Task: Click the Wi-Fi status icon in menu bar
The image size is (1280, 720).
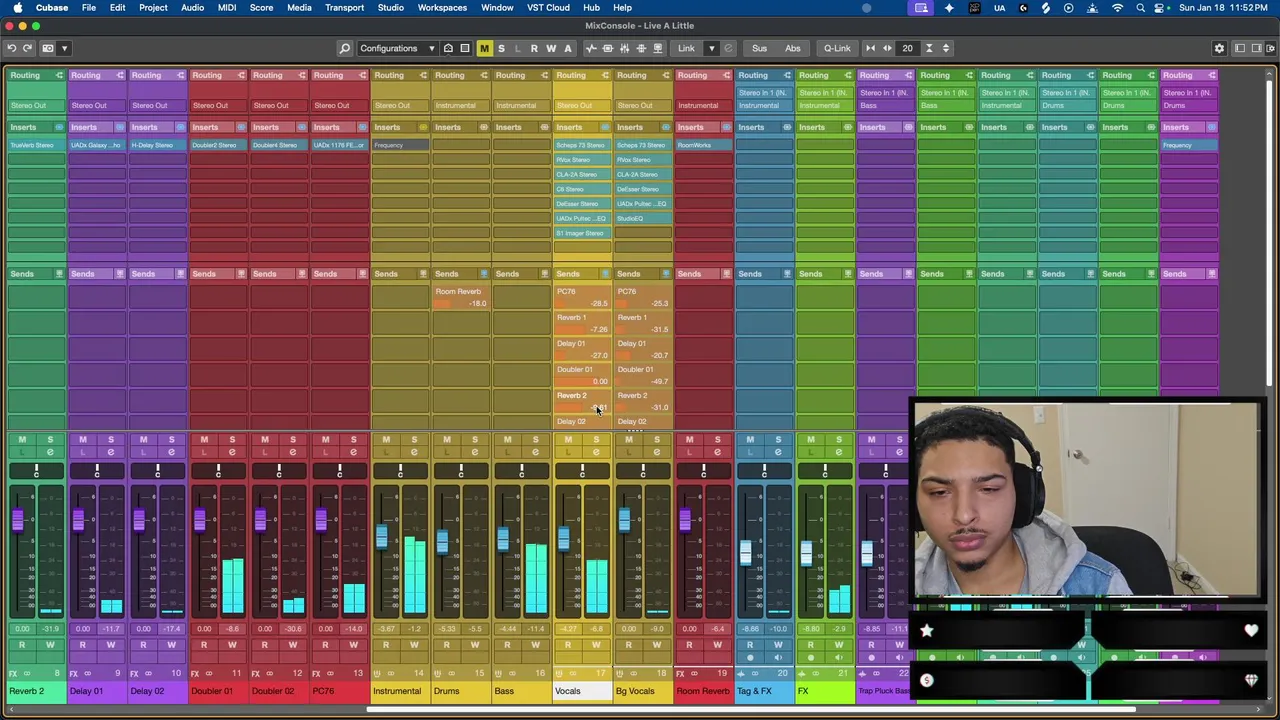Action: pos(1116,8)
